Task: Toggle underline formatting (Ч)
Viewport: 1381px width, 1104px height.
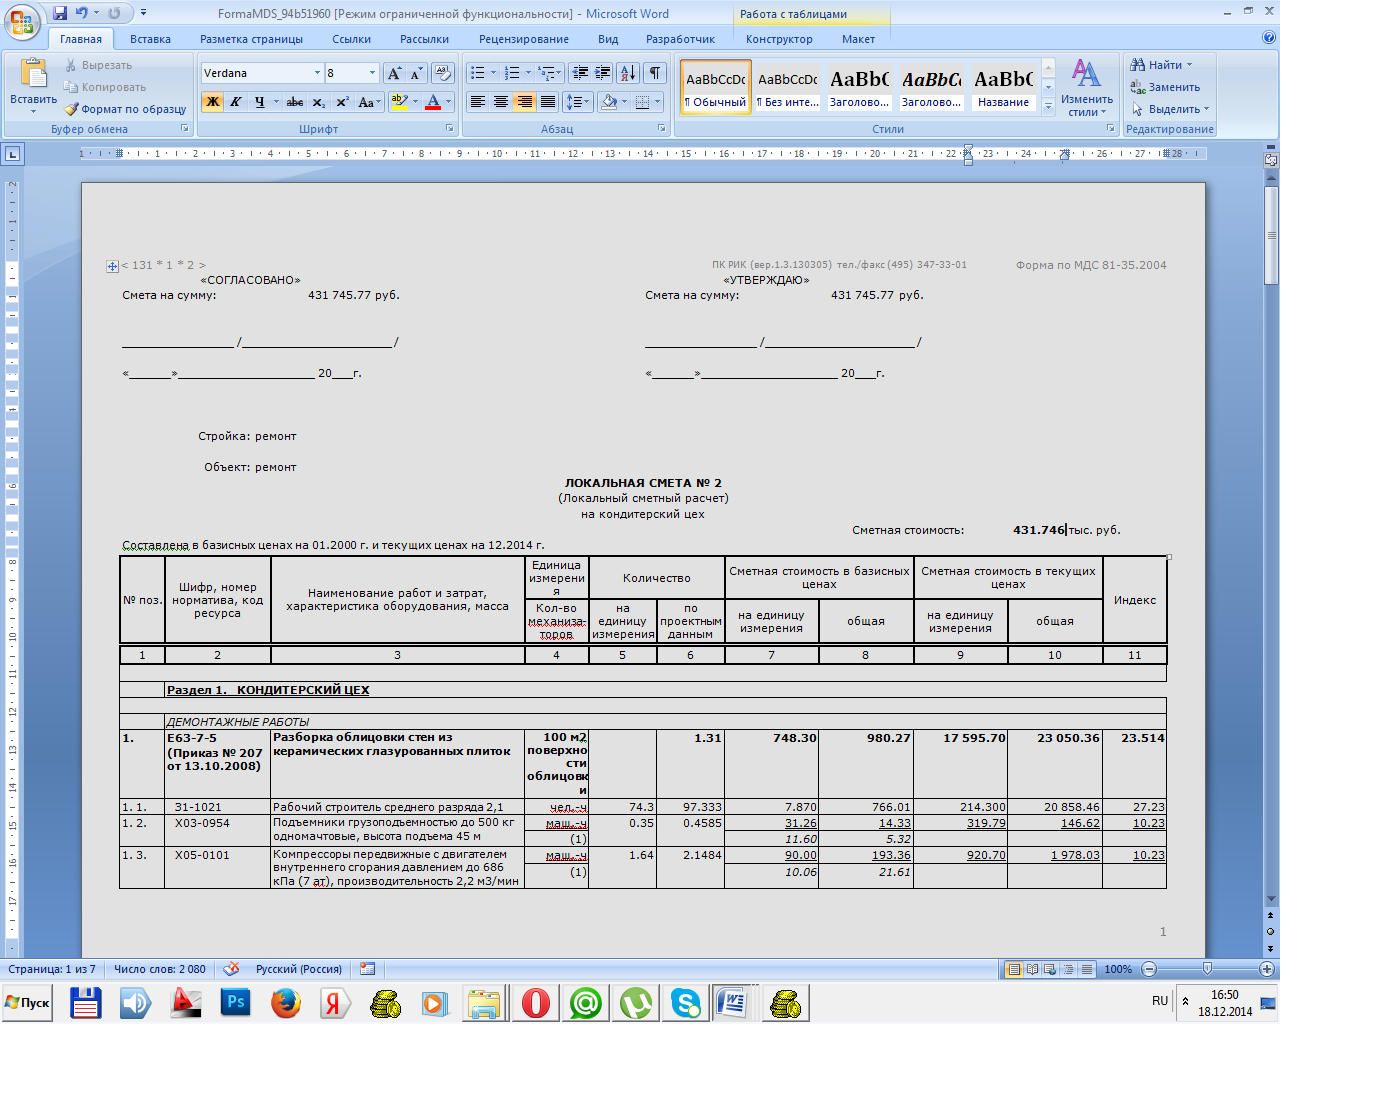Action: [x=260, y=102]
